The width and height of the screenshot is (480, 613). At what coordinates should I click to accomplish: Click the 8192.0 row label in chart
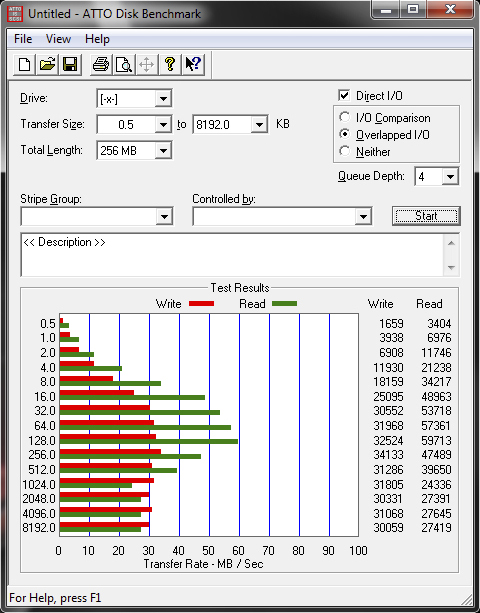(39, 528)
